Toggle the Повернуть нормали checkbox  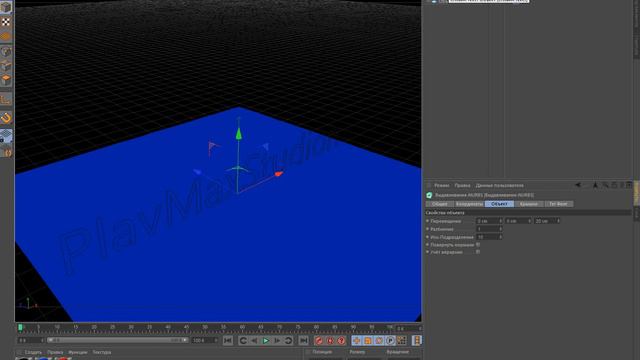[478, 245]
